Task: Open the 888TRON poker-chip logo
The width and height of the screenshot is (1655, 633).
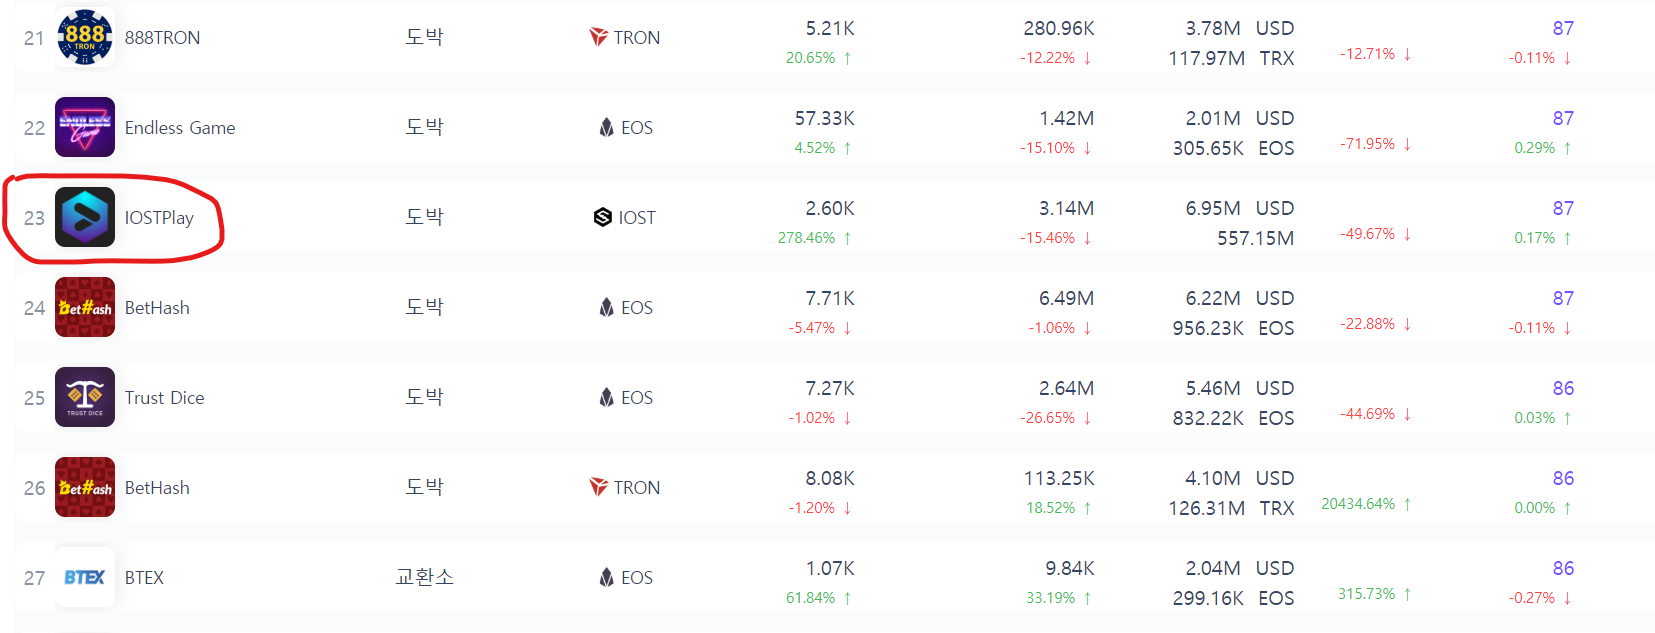Action: pyautogui.click(x=85, y=37)
